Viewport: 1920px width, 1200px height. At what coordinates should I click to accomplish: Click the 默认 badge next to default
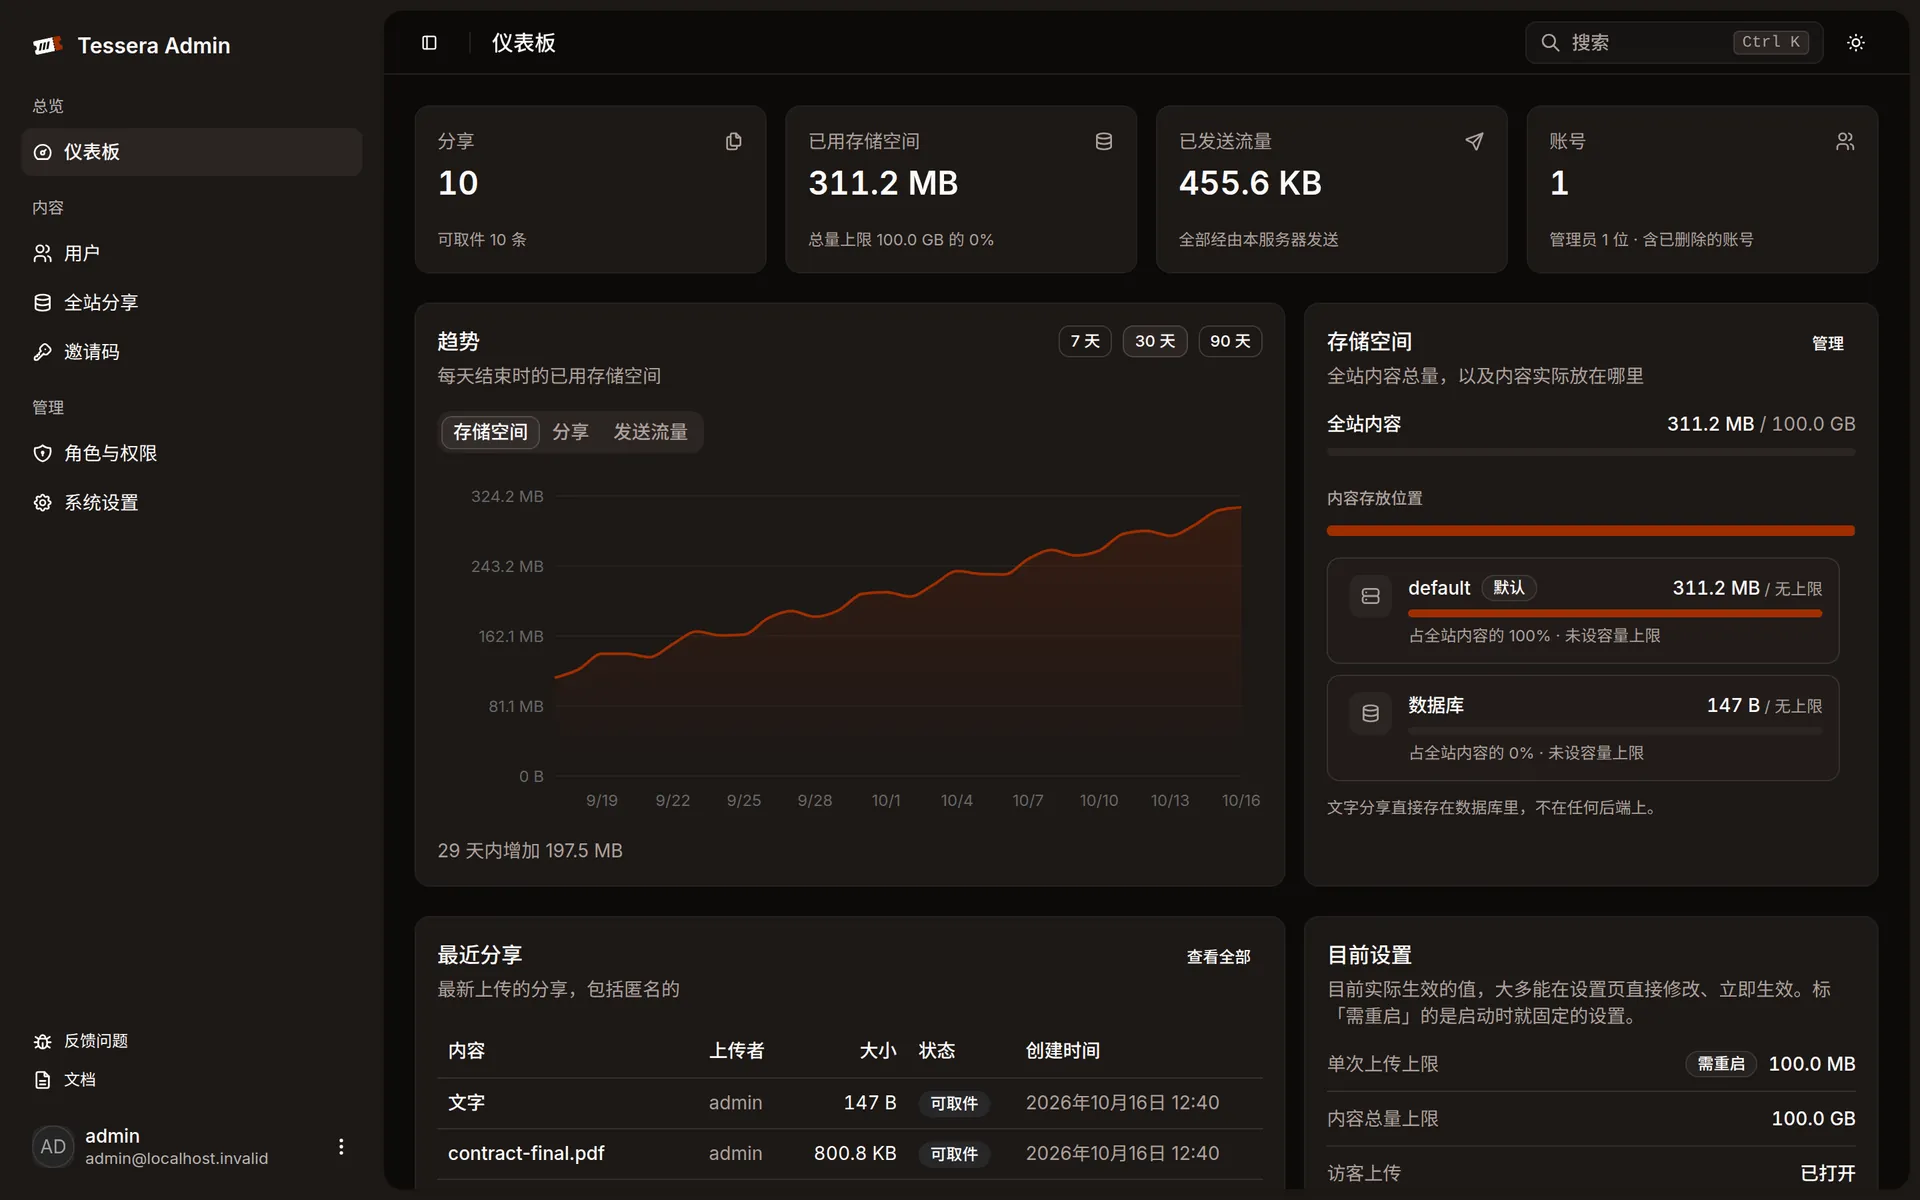pos(1509,588)
